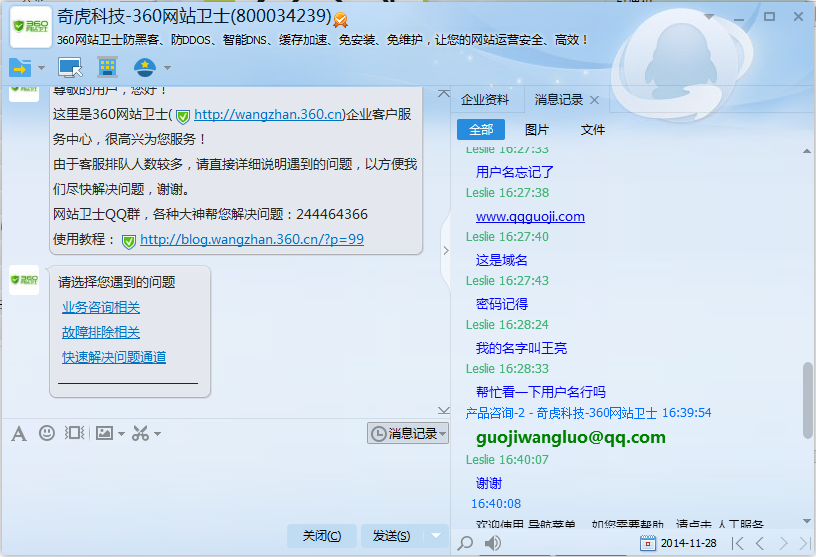The height and width of the screenshot is (557, 816).
Task: Toggle the 消息记录 history button
Action: (x=408, y=433)
